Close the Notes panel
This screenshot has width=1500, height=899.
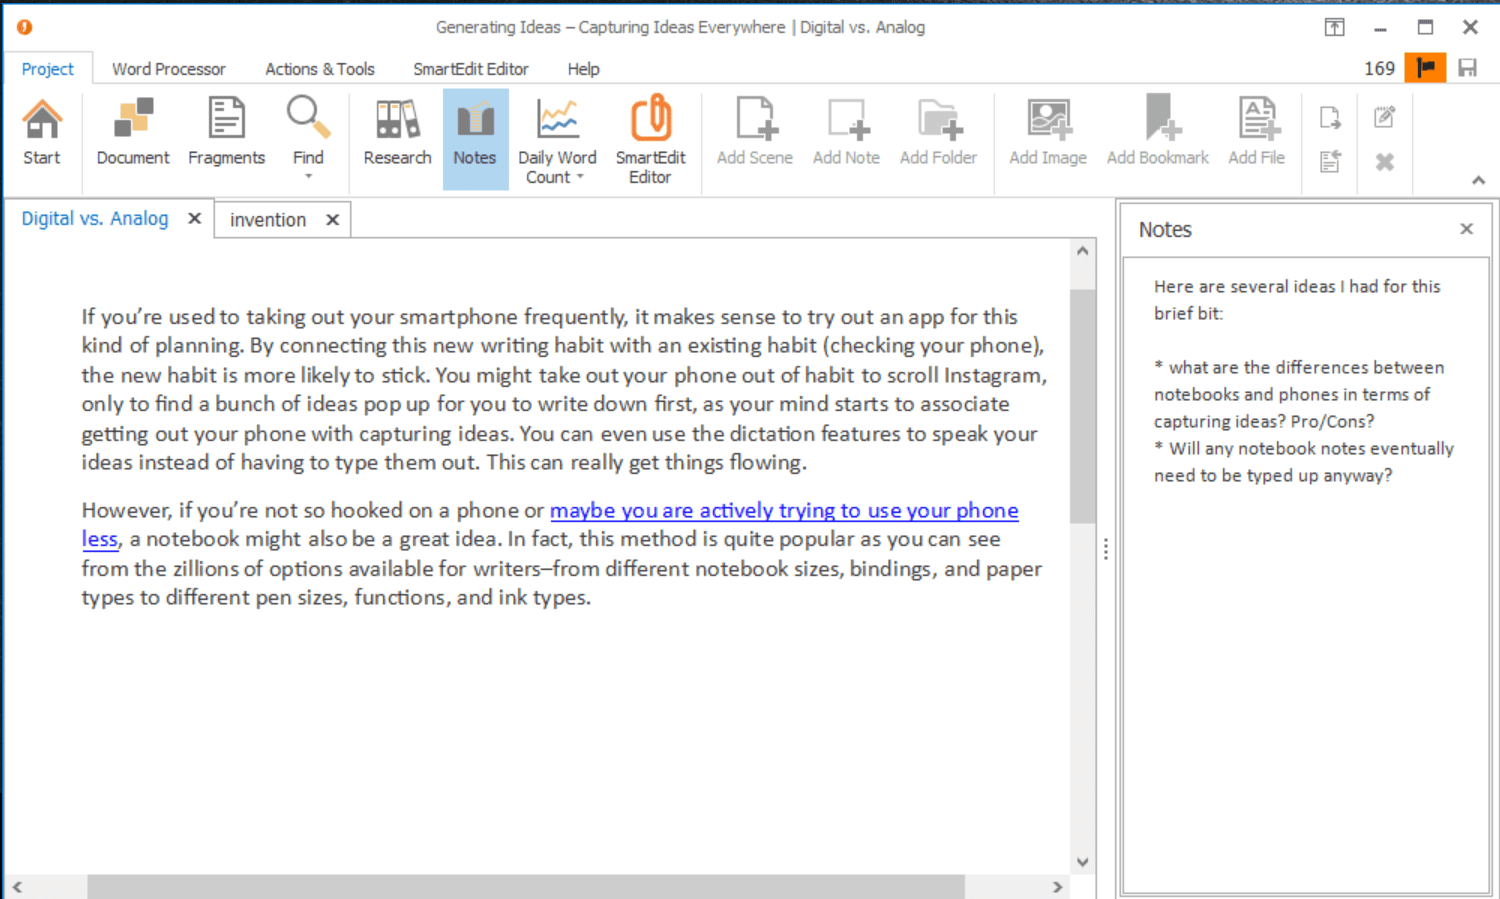click(1467, 229)
